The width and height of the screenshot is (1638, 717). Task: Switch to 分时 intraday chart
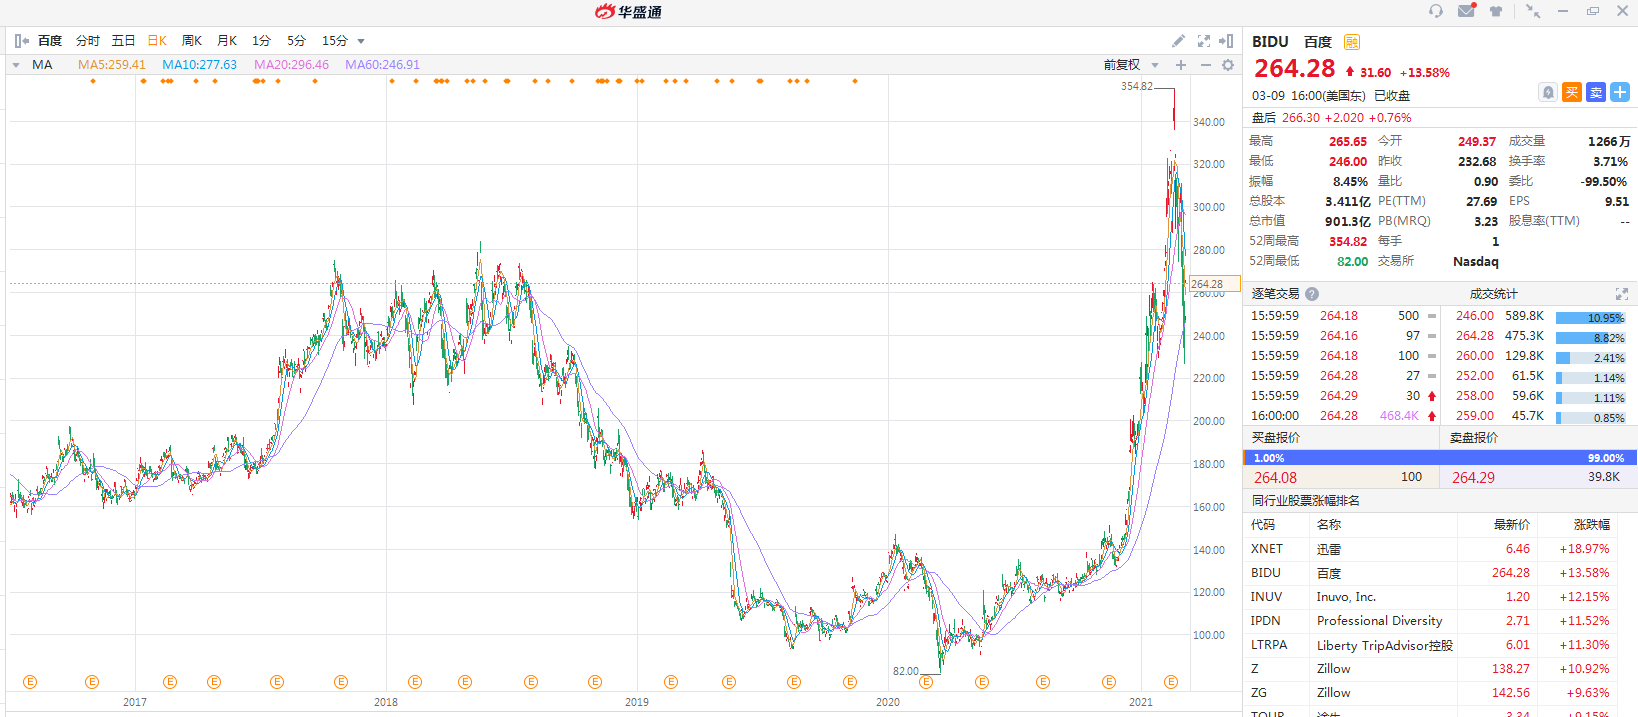[88, 41]
